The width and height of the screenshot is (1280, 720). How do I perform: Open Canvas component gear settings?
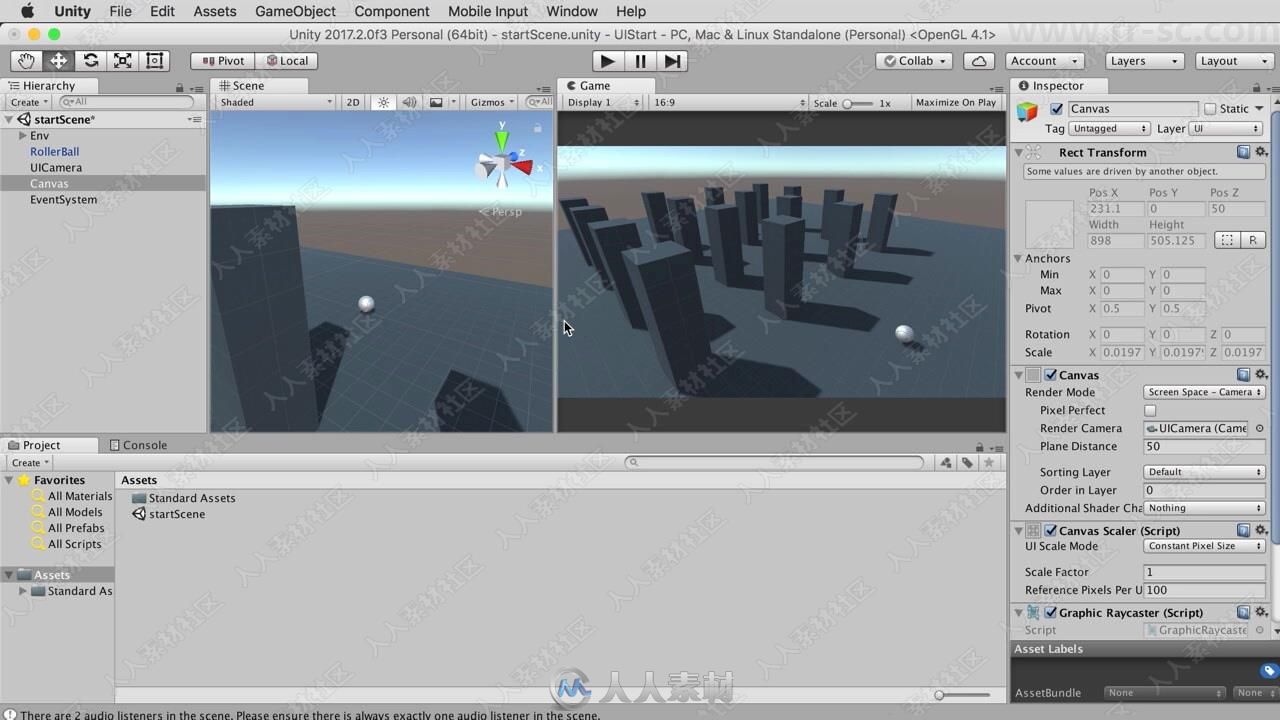(1261, 374)
